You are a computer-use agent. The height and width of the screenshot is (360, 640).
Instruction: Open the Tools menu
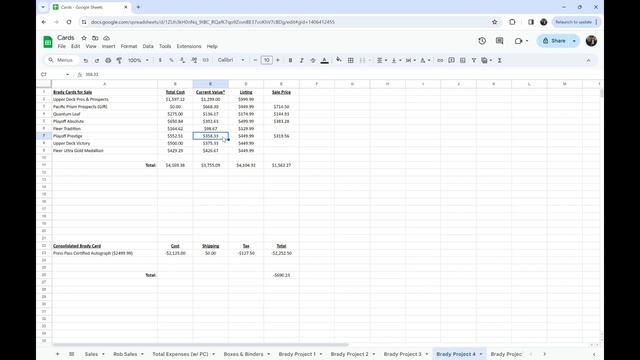pyautogui.click(x=165, y=47)
